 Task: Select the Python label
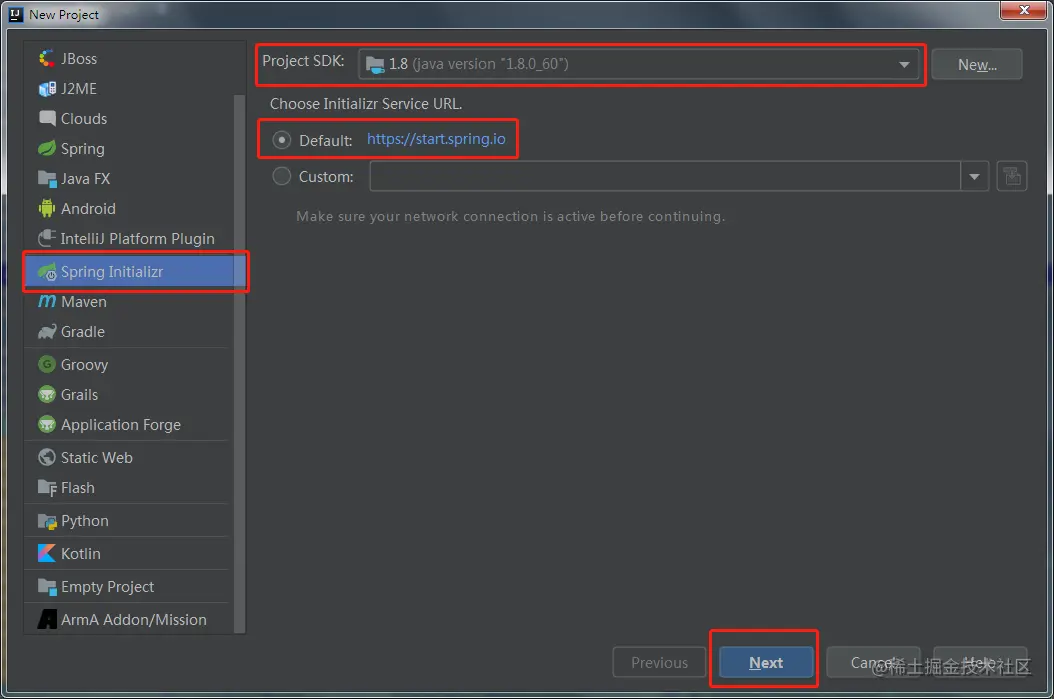point(85,522)
